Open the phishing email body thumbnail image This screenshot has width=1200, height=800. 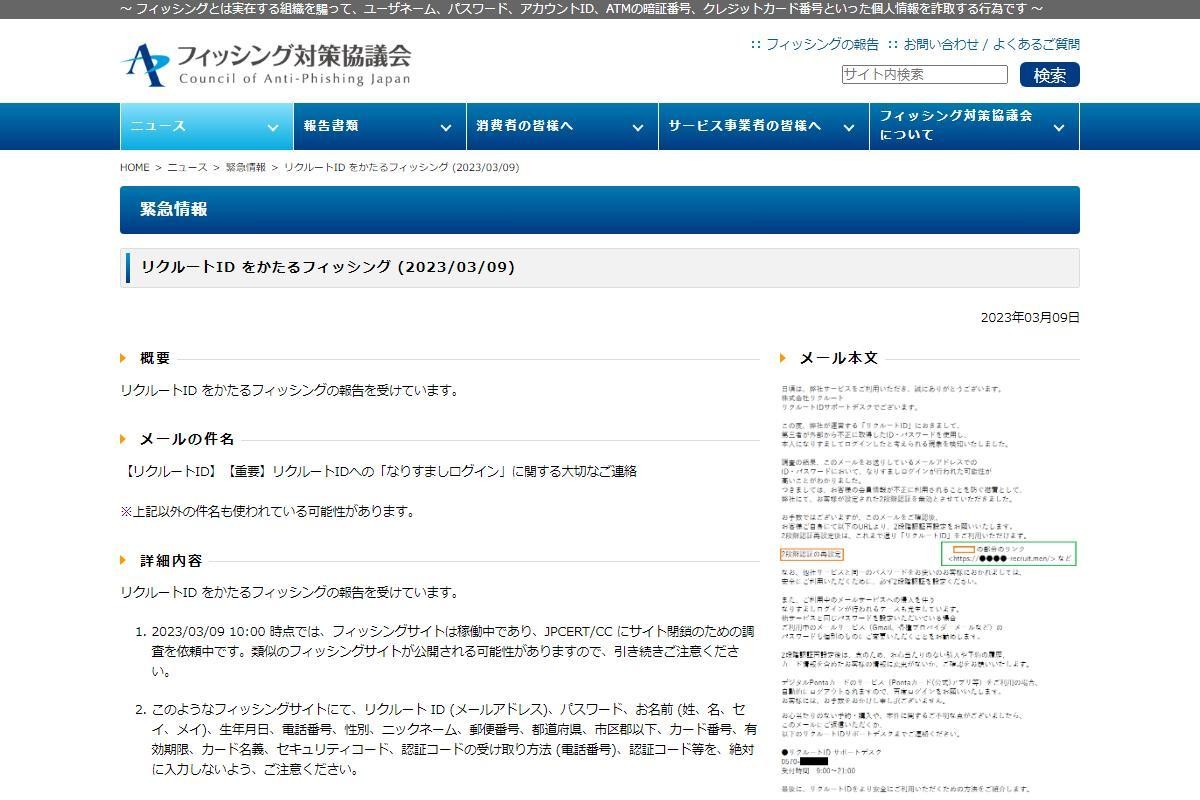(x=929, y=590)
